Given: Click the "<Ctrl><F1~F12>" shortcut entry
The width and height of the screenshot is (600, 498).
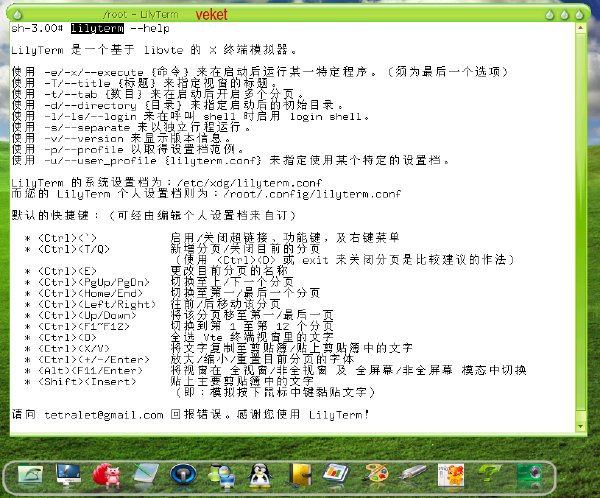Looking at the screenshot, I should pyautogui.click(x=84, y=327).
